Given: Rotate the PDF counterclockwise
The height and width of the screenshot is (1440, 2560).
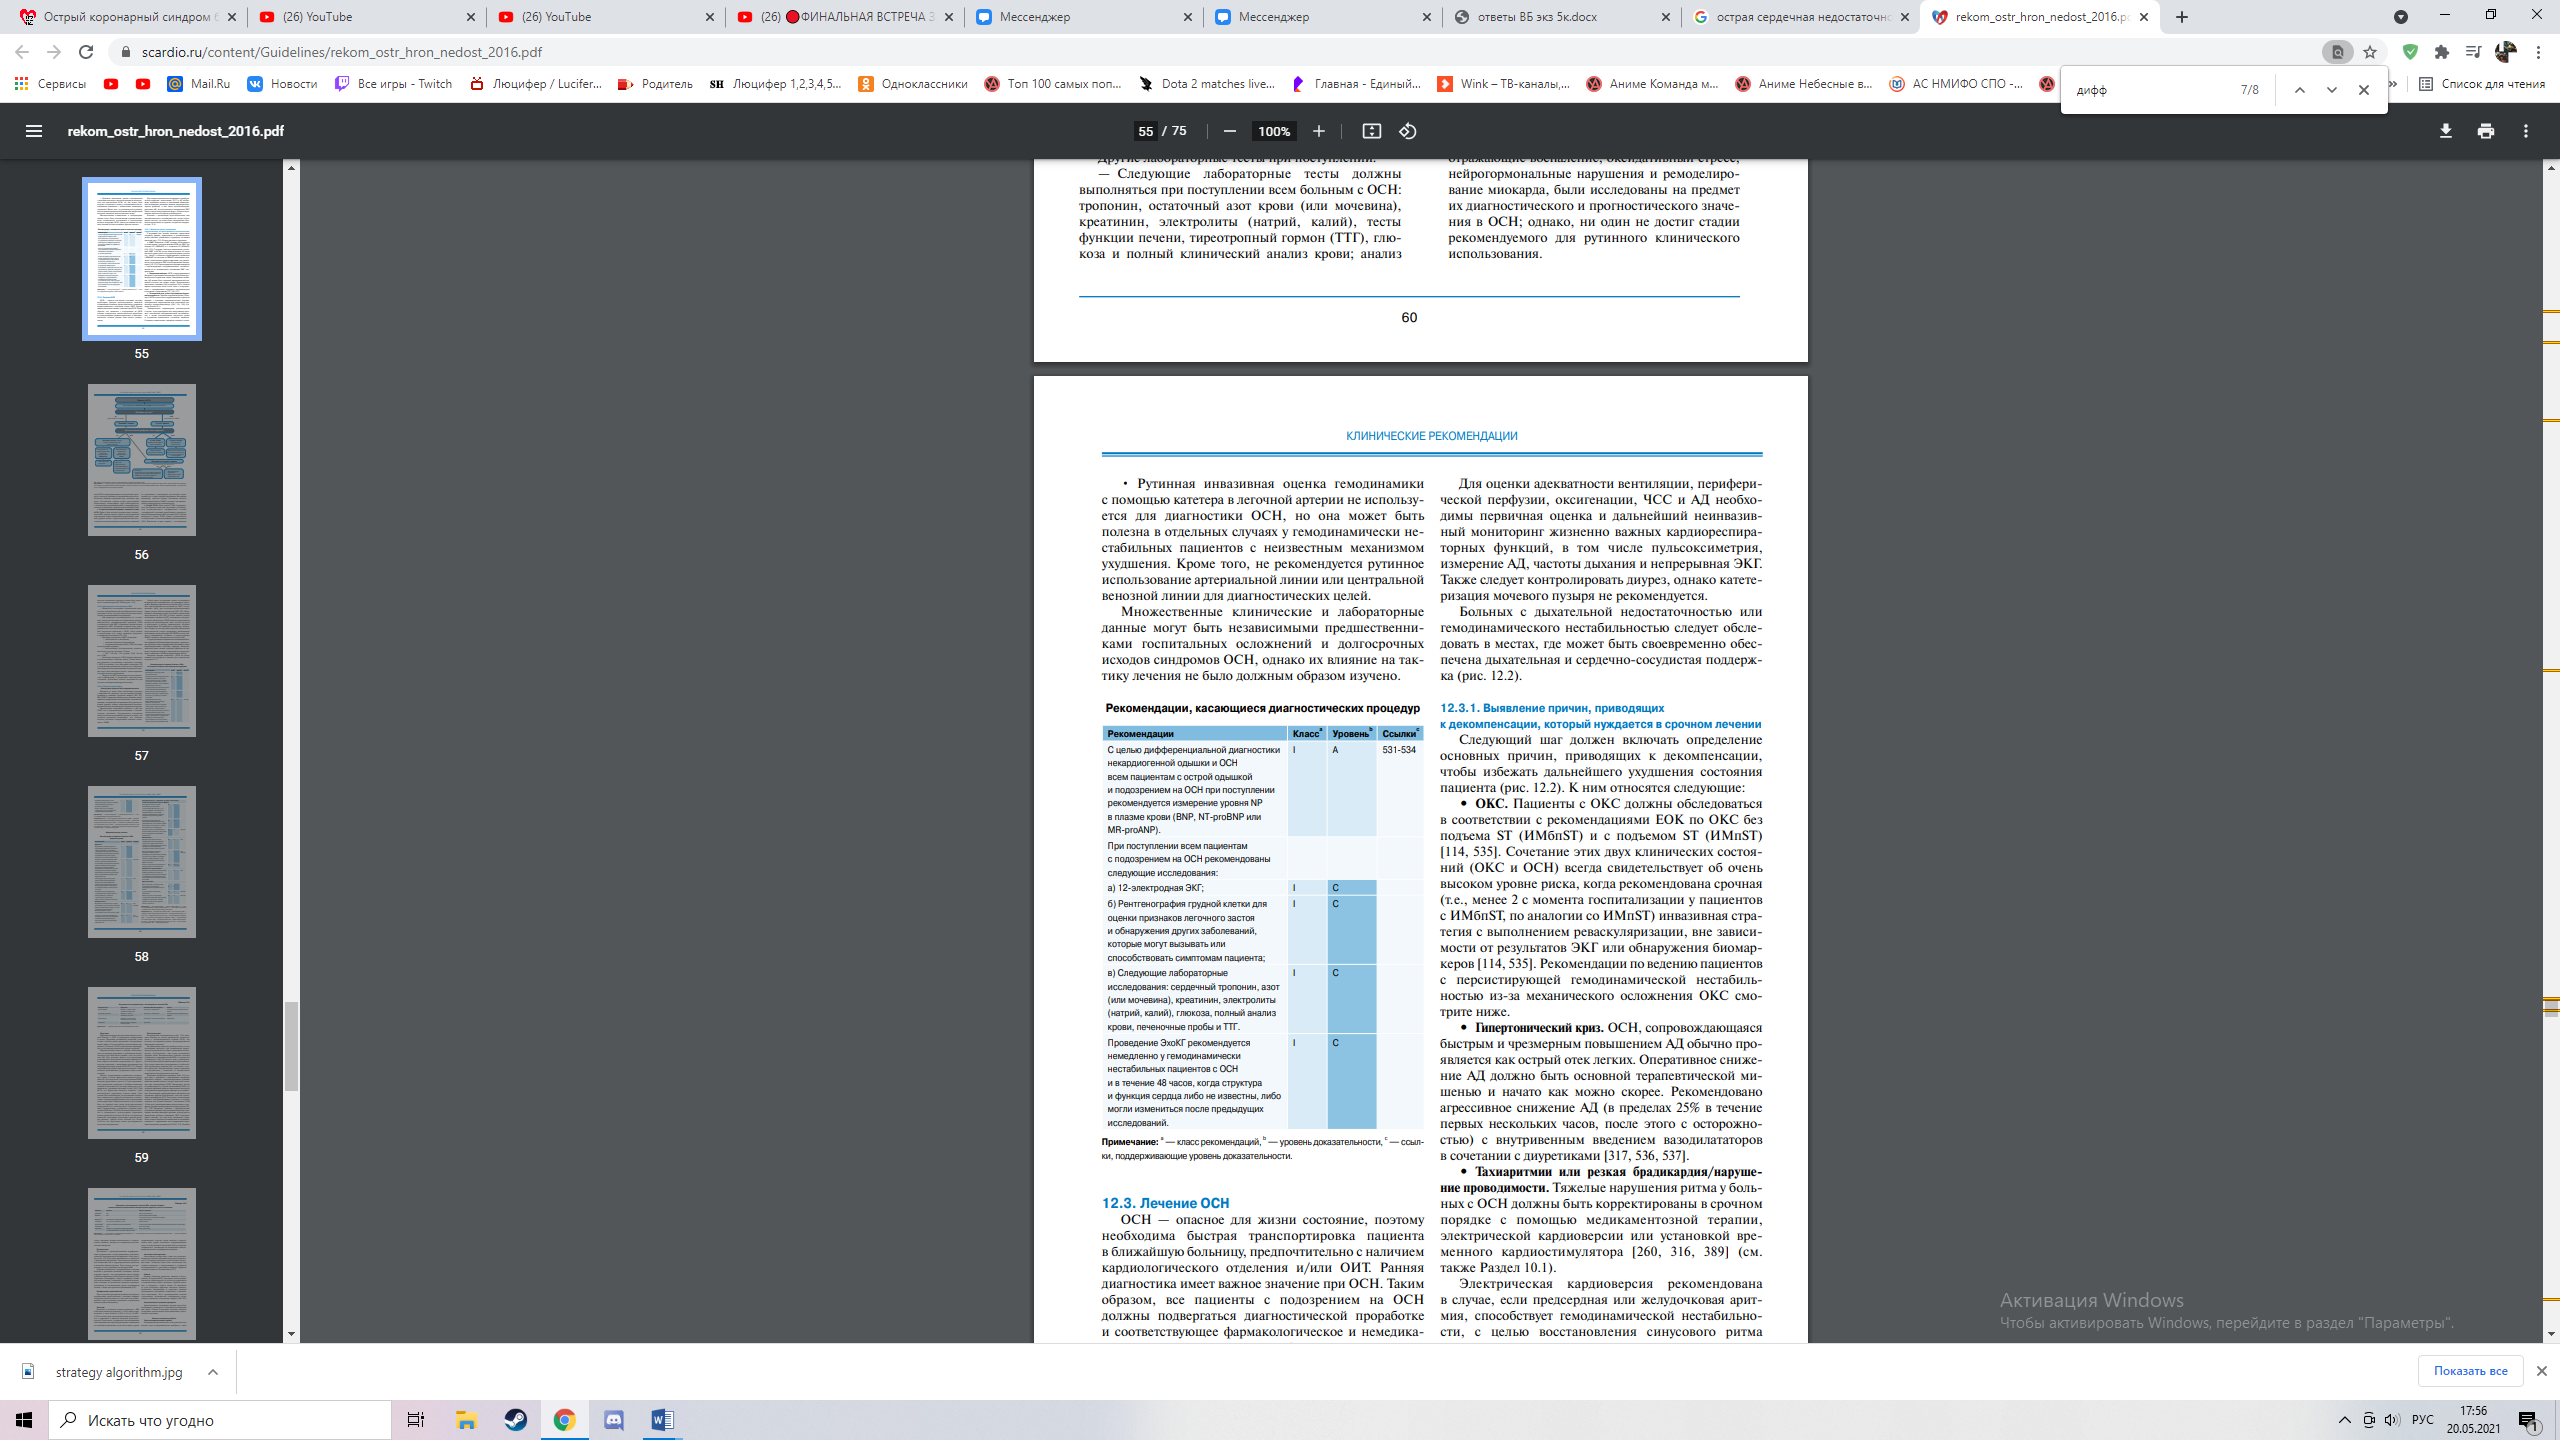Looking at the screenshot, I should click(1408, 131).
